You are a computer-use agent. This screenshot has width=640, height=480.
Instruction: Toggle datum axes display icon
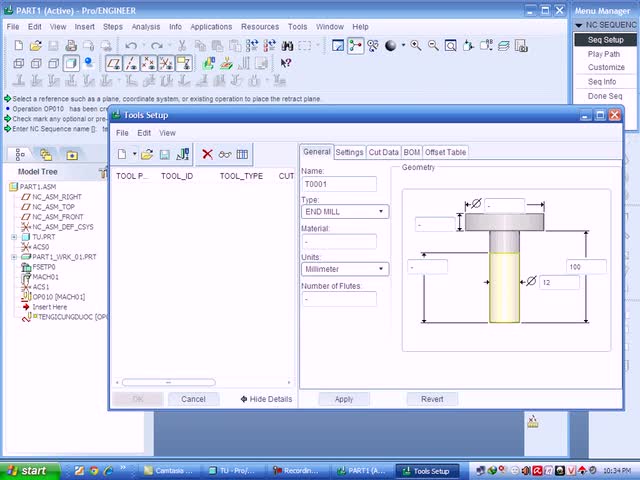click(131, 63)
